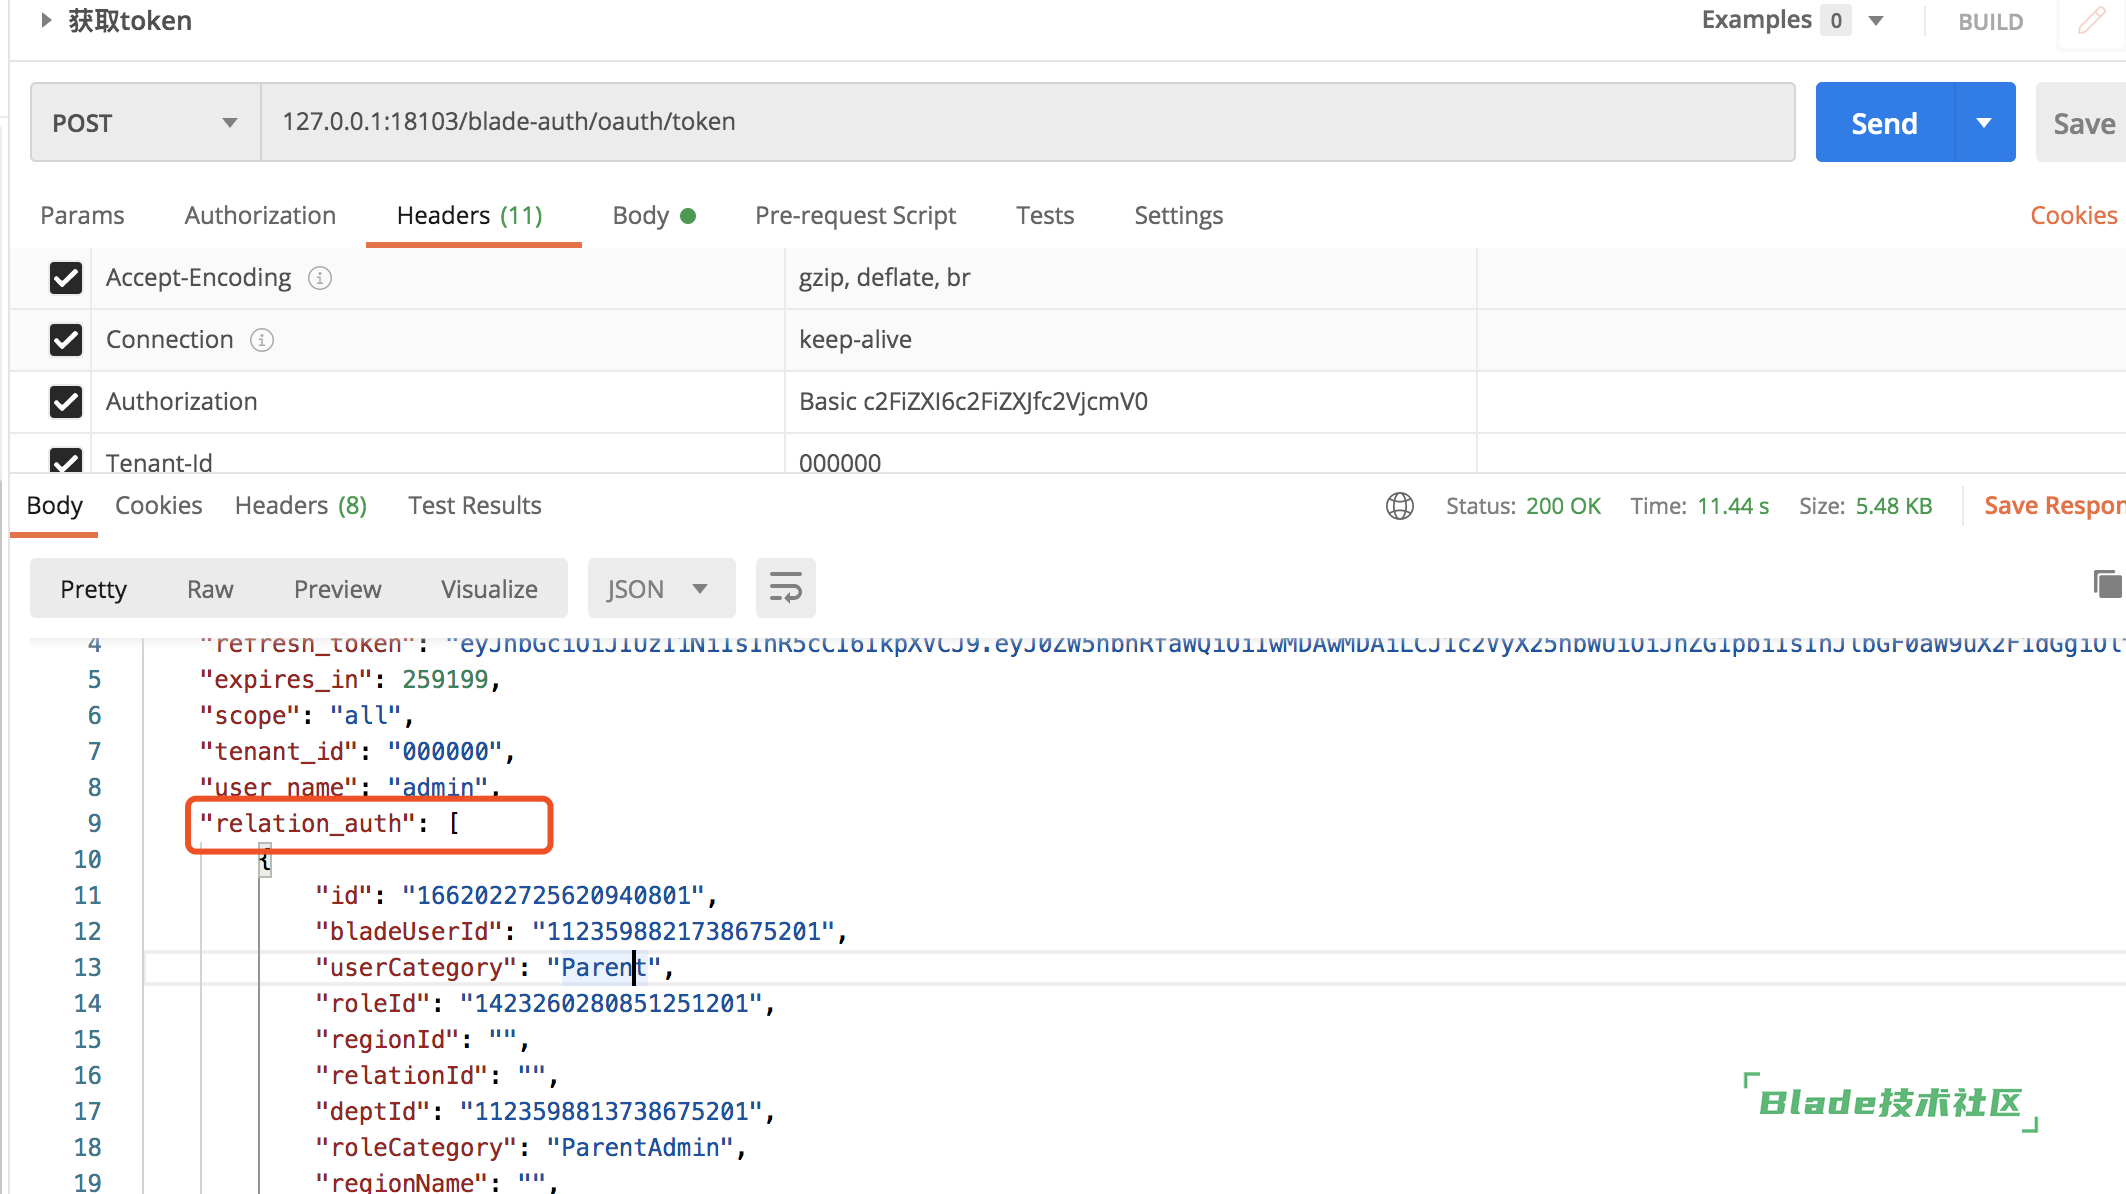The image size is (2126, 1194).
Task: Click the "userCategory" Parent value
Action: pyautogui.click(x=604, y=968)
